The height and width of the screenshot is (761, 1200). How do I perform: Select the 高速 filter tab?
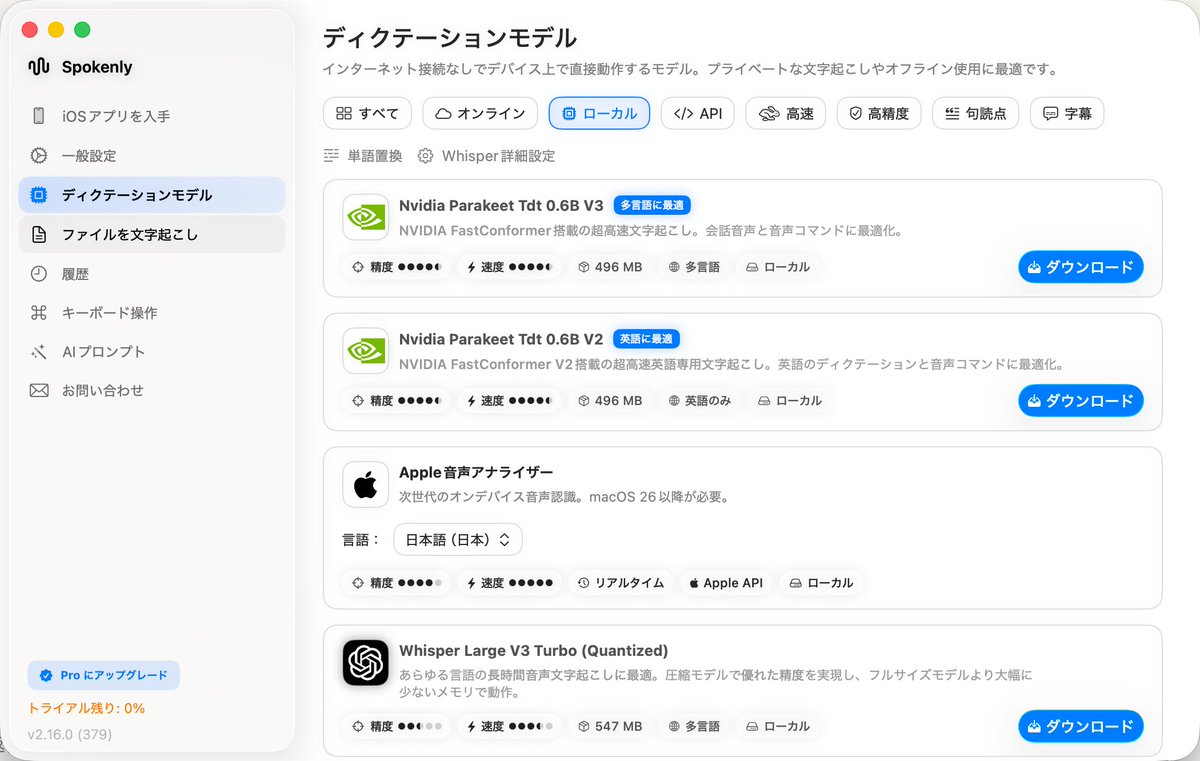coord(786,113)
